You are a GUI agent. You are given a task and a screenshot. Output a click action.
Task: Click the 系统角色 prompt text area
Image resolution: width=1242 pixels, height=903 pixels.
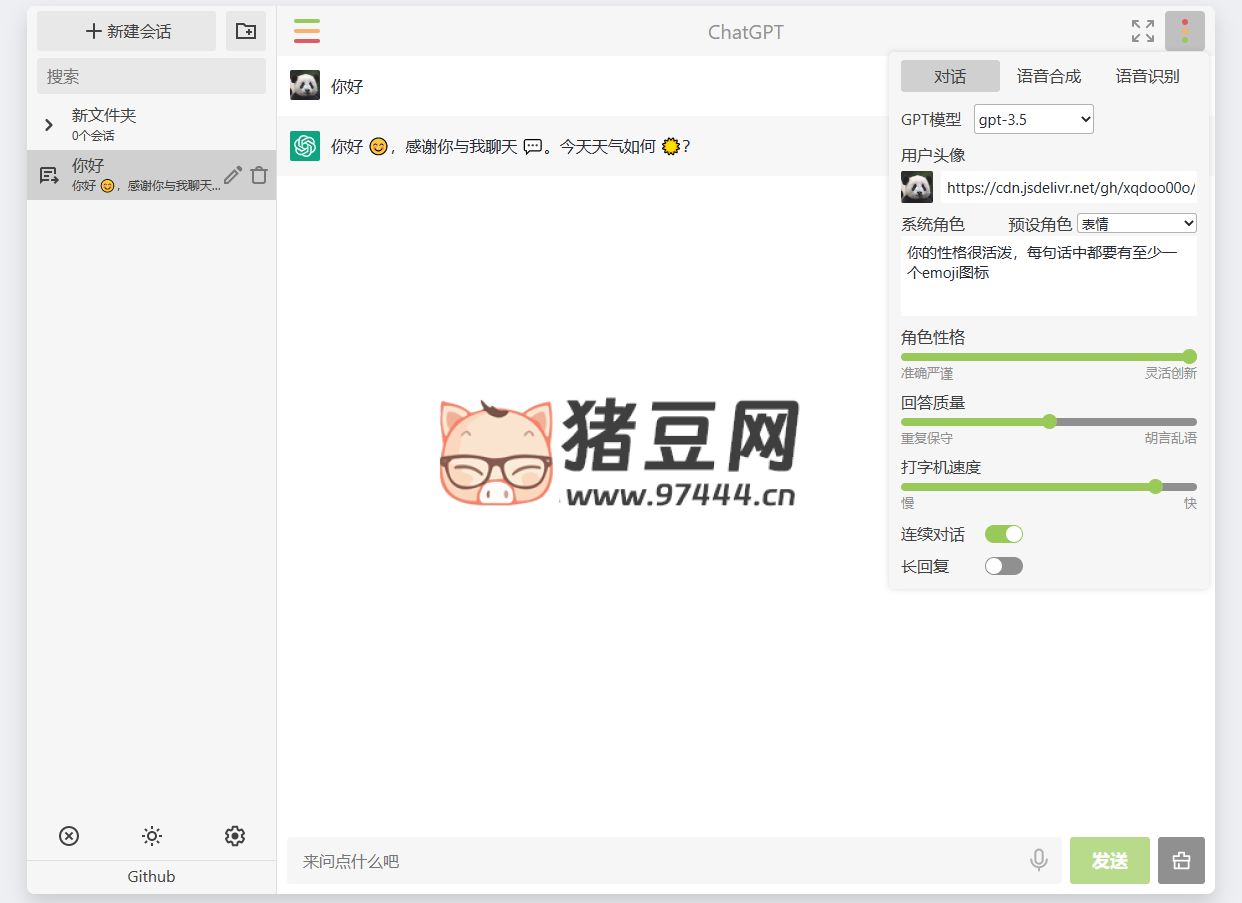coord(1049,276)
